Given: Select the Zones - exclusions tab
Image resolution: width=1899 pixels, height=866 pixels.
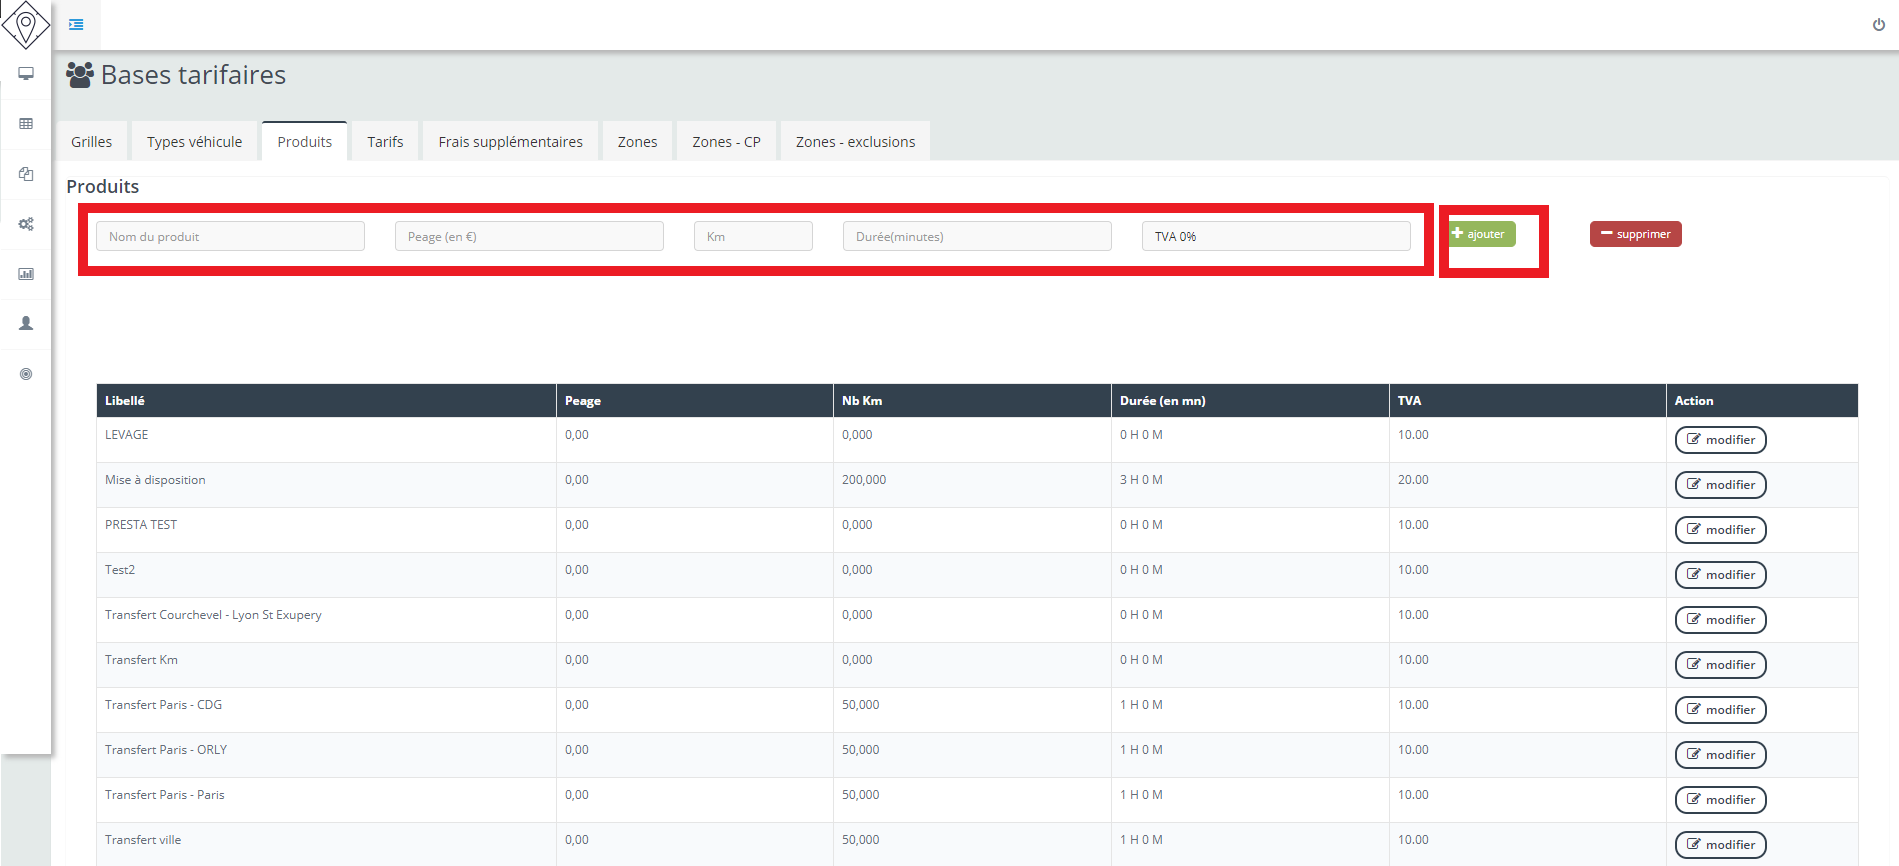Looking at the screenshot, I should (855, 142).
